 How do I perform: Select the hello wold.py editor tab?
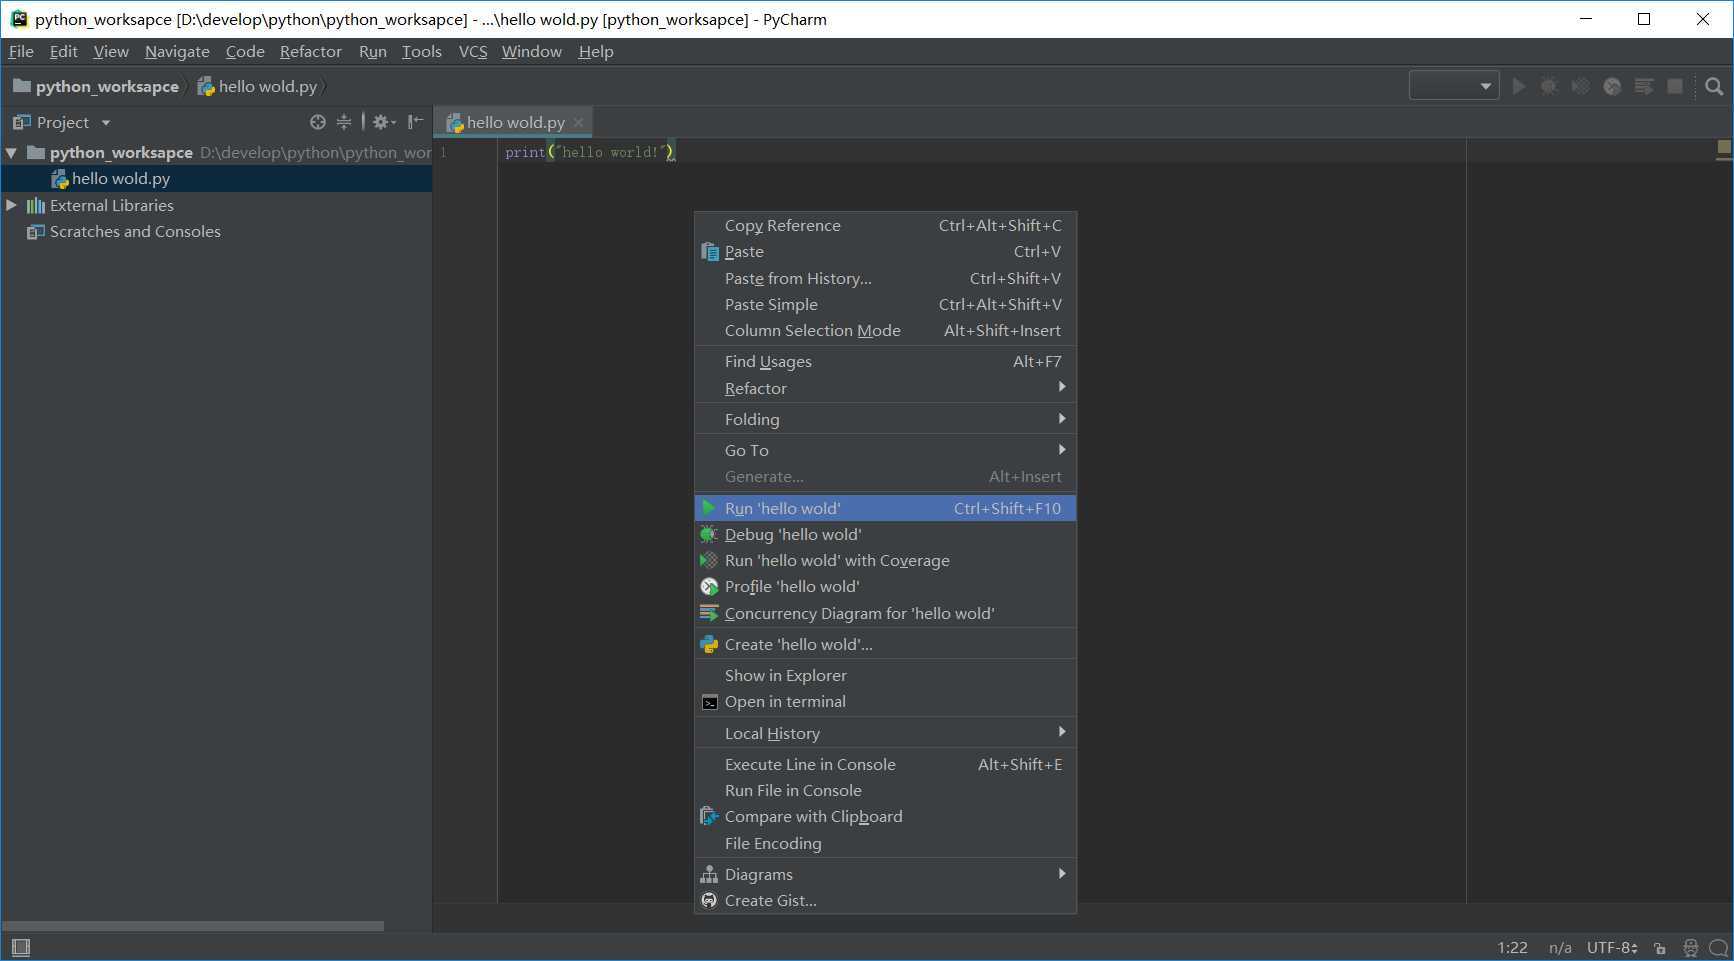[514, 122]
